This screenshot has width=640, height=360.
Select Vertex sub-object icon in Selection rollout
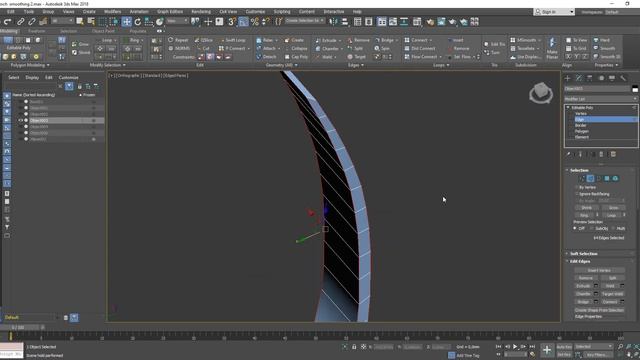[x=582, y=178]
